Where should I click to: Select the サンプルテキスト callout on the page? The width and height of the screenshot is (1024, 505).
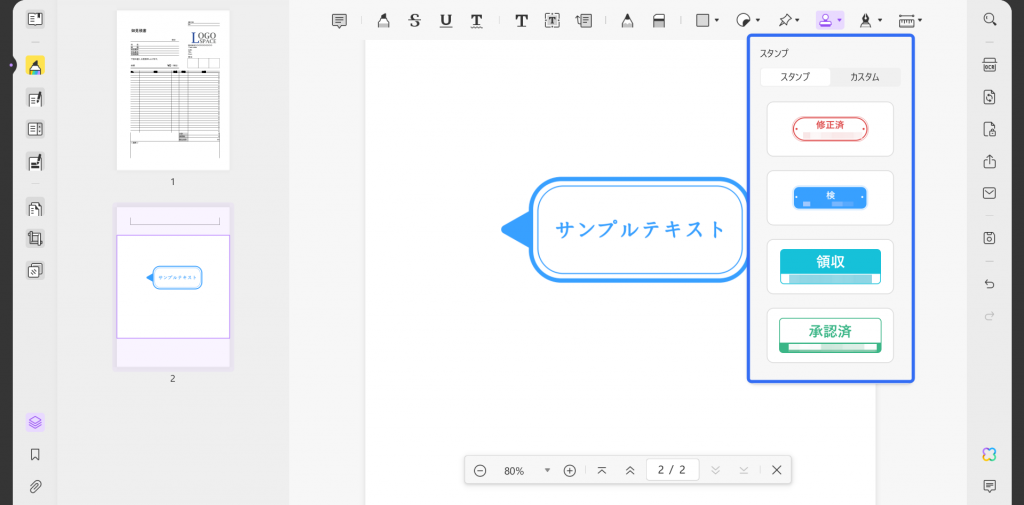pos(626,230)
